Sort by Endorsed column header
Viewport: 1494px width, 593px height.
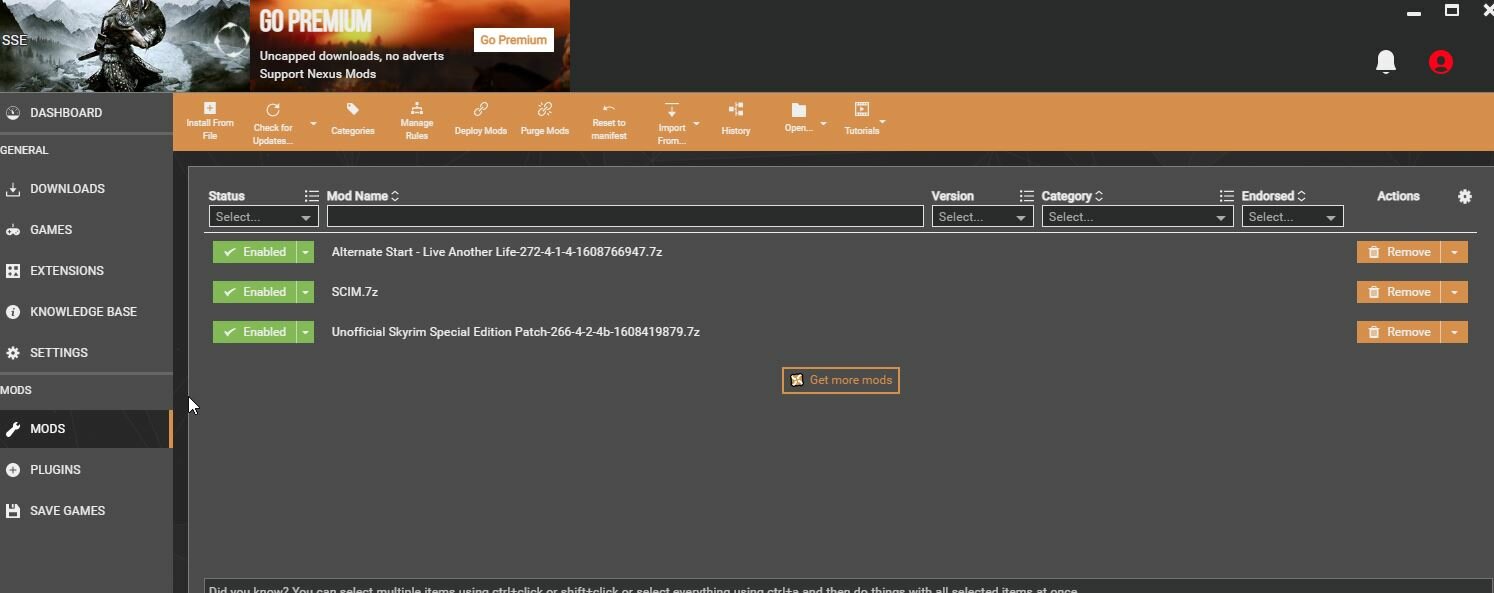[x=1273, y=196]
